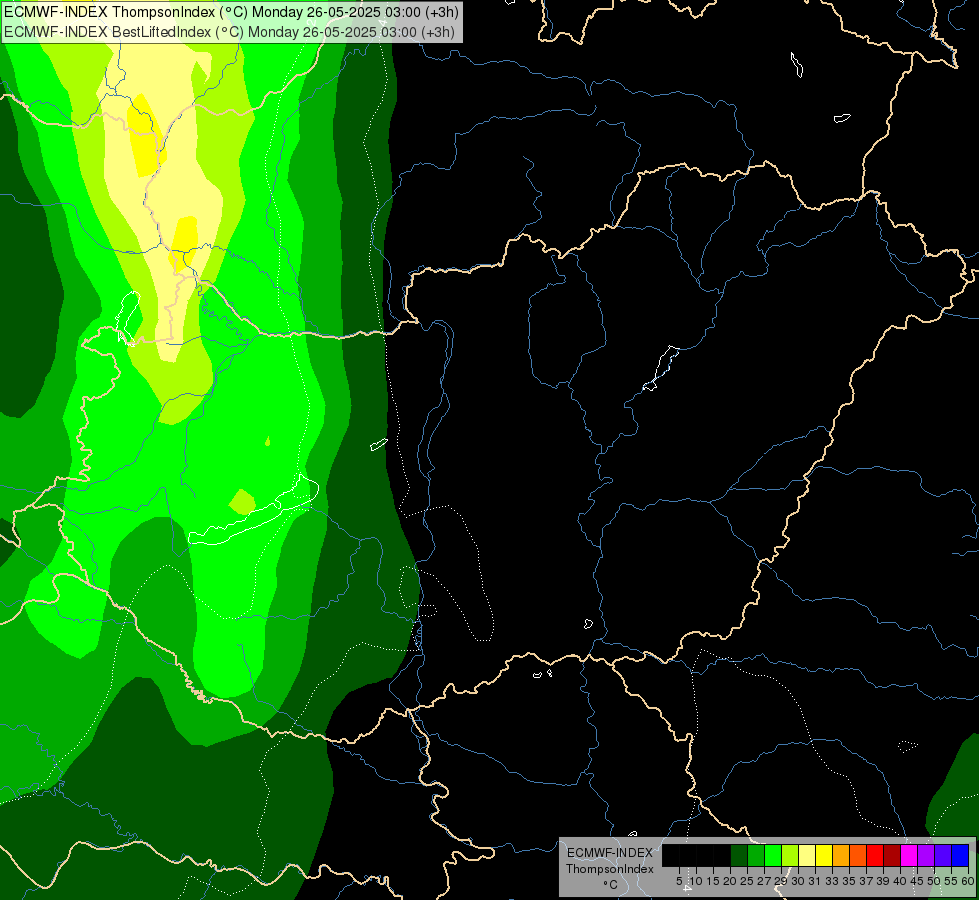The width and height of the screenshot is (979, 900).
Task: Click the legend value '40'
Action: (900, 881)
